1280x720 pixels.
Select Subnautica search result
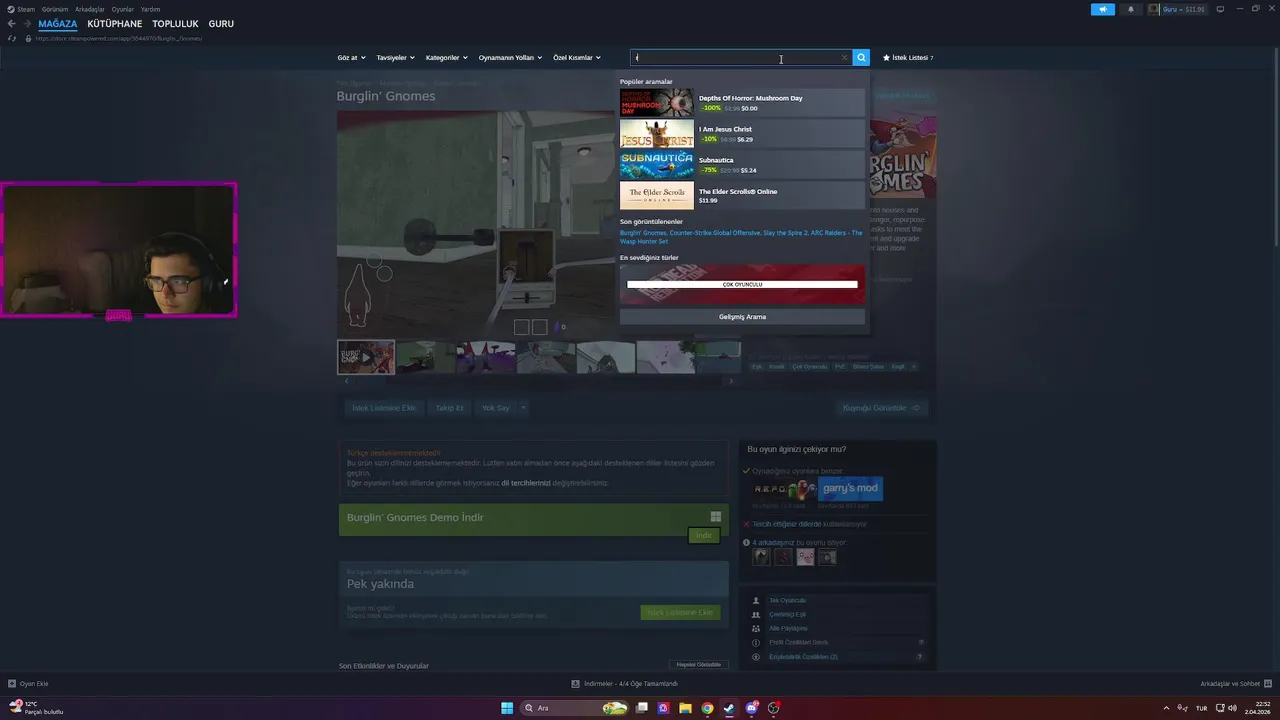742,164
